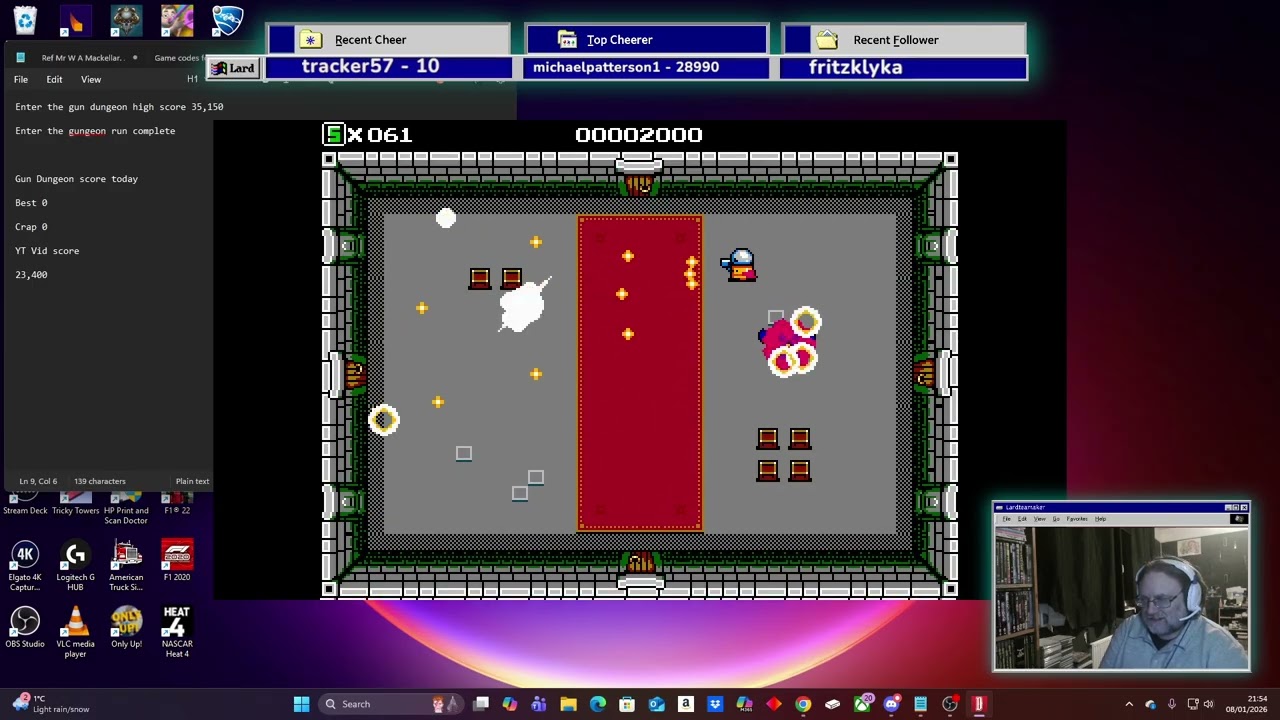This screenshot has width=1280, height=720.
Task: Click the player character in the game
Action: 740,265
